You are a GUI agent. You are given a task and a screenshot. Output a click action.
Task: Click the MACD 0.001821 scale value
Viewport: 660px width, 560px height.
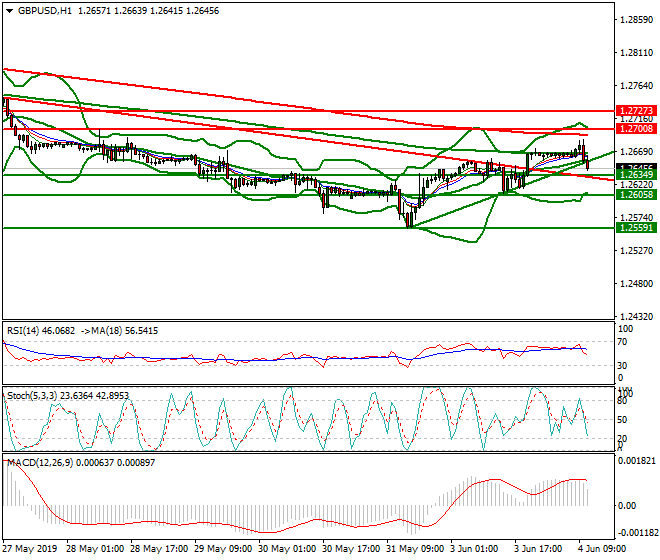(636, 461)
